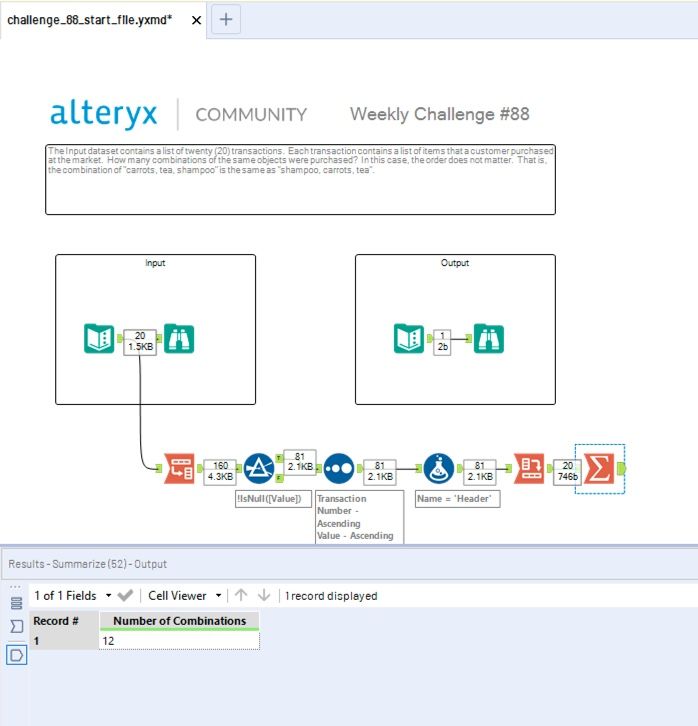Select the Summarize tool on canvas
698x726 pixels.
tap(599, 469)
